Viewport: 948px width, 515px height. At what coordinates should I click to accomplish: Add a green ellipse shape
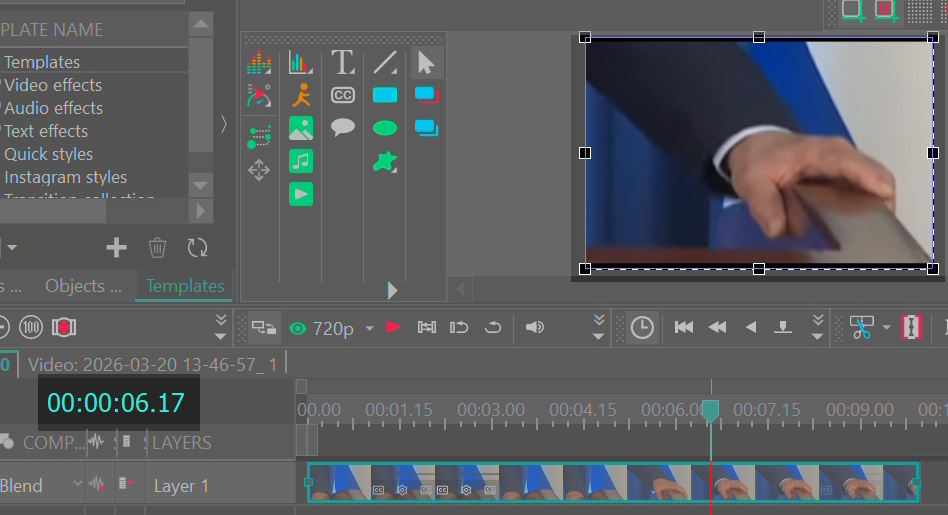pos(385,128)
